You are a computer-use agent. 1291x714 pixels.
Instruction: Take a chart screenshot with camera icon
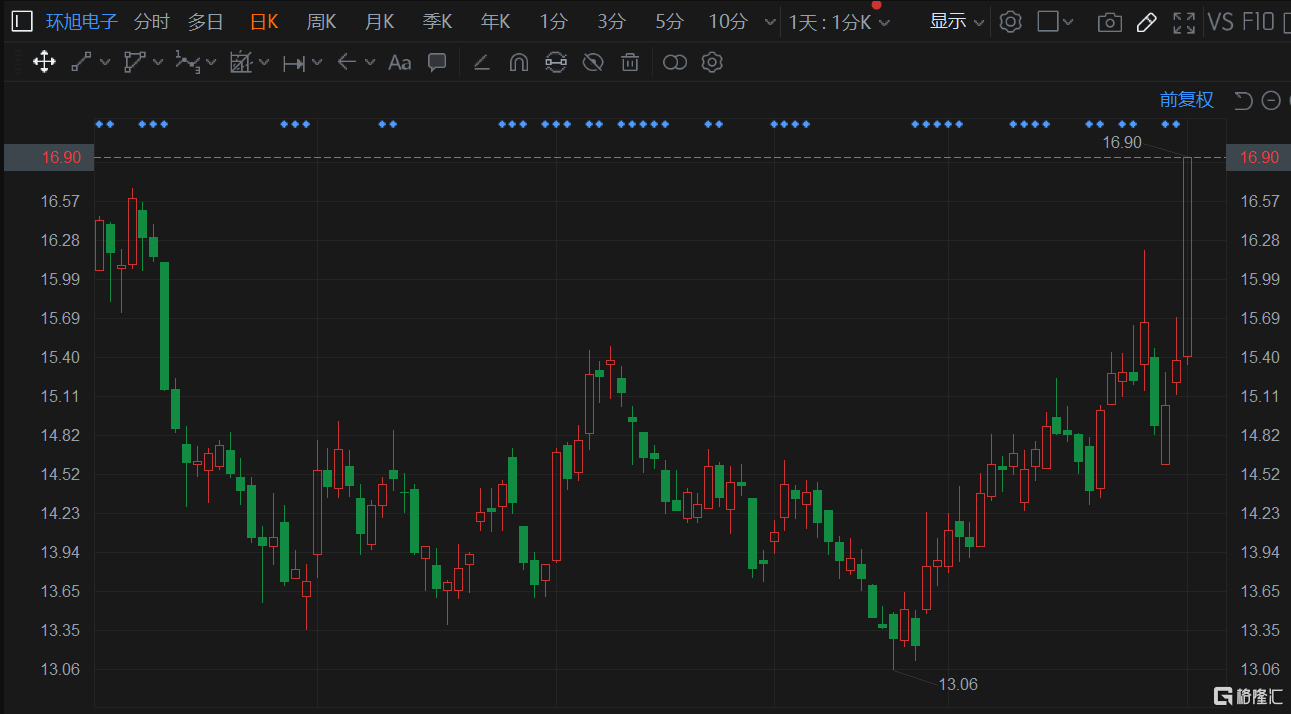click(1109, 22)
